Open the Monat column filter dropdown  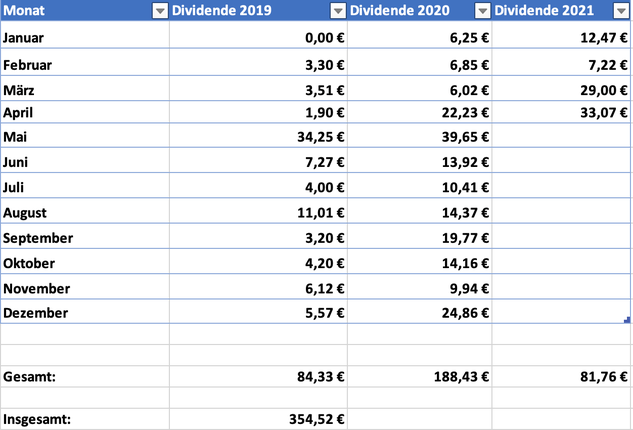(160, 11)
